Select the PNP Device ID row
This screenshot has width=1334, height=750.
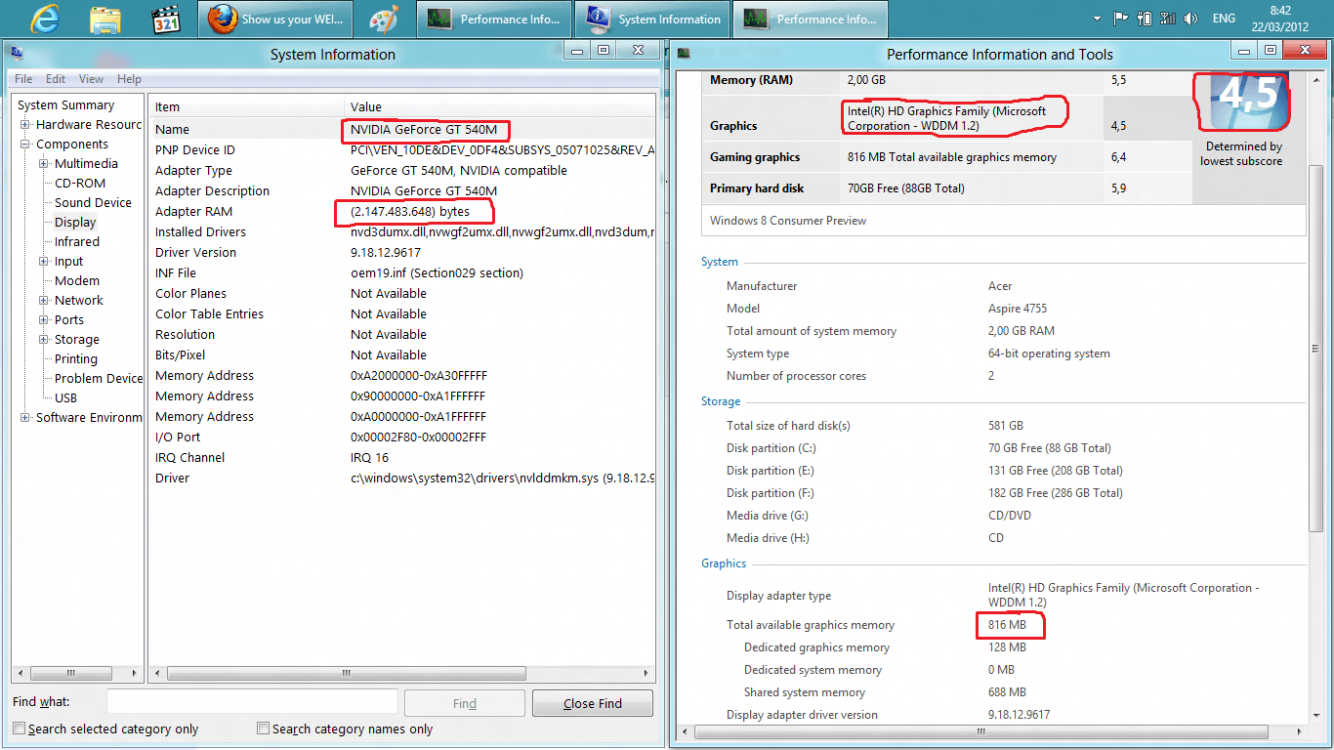pos(402,150)
